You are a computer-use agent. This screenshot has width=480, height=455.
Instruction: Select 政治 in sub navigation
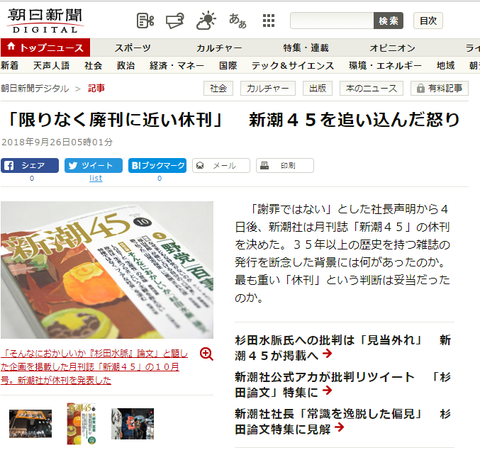point(126,65)
